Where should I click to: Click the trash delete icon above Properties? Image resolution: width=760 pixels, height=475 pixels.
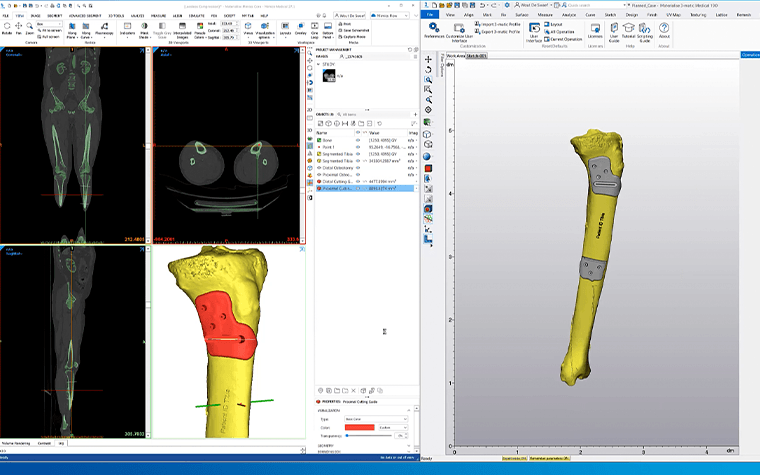[x=353, y=391]
